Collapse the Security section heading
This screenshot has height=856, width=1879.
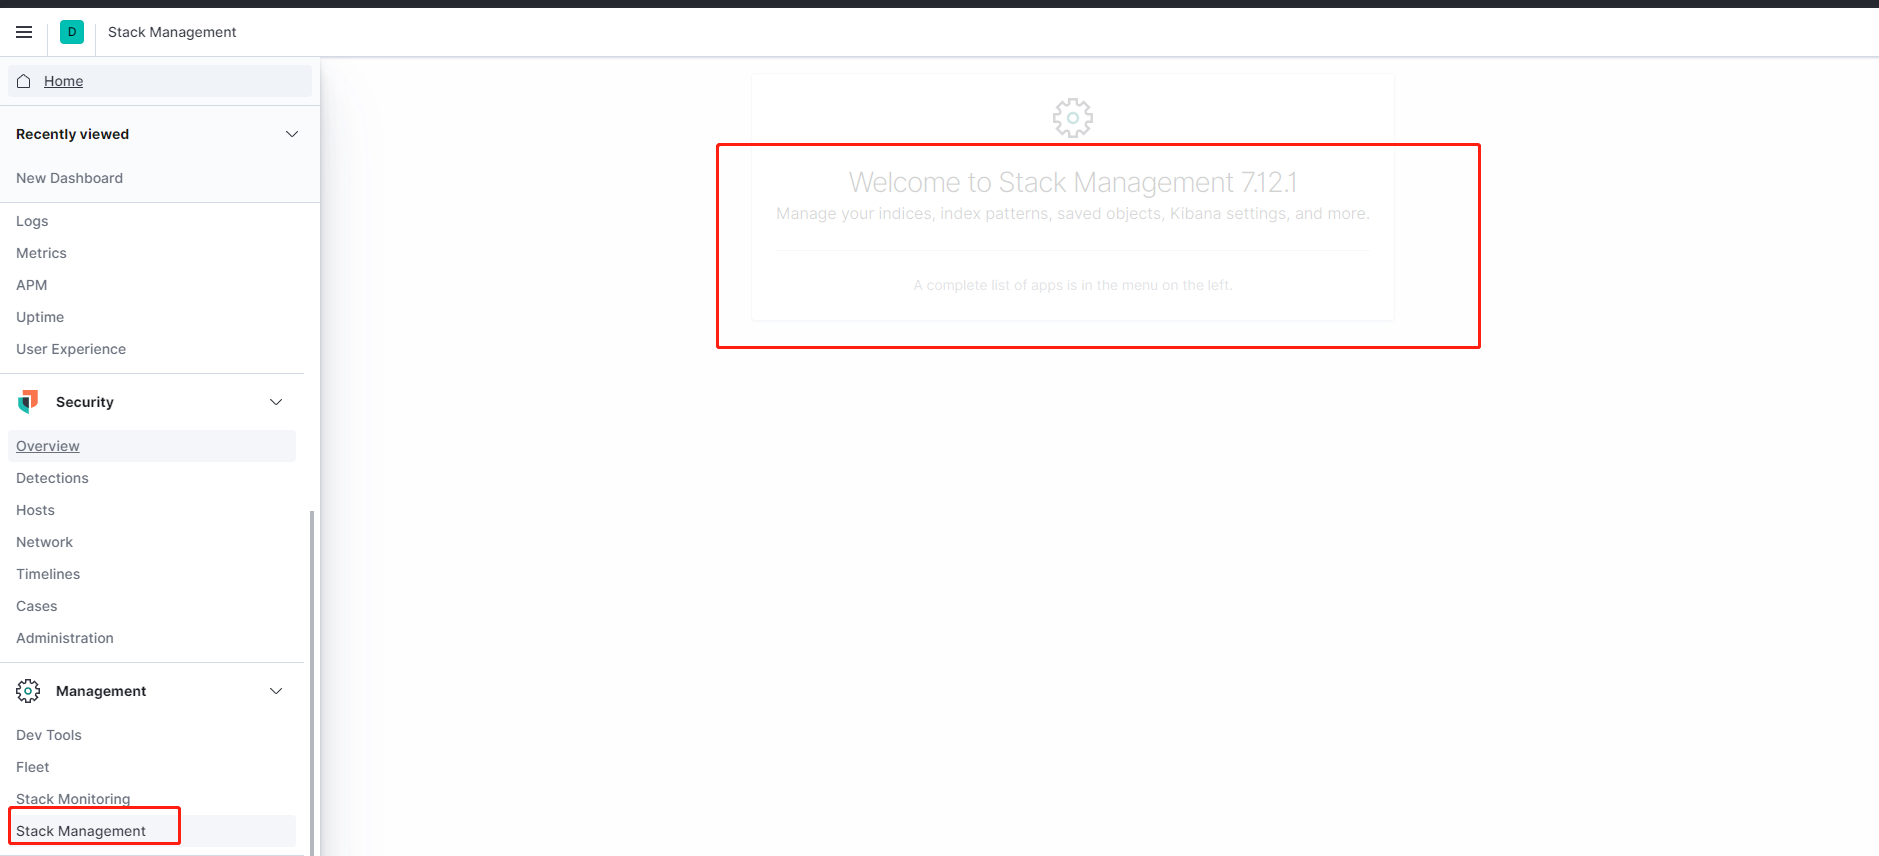pyautogui.click(x=85, y=402)
